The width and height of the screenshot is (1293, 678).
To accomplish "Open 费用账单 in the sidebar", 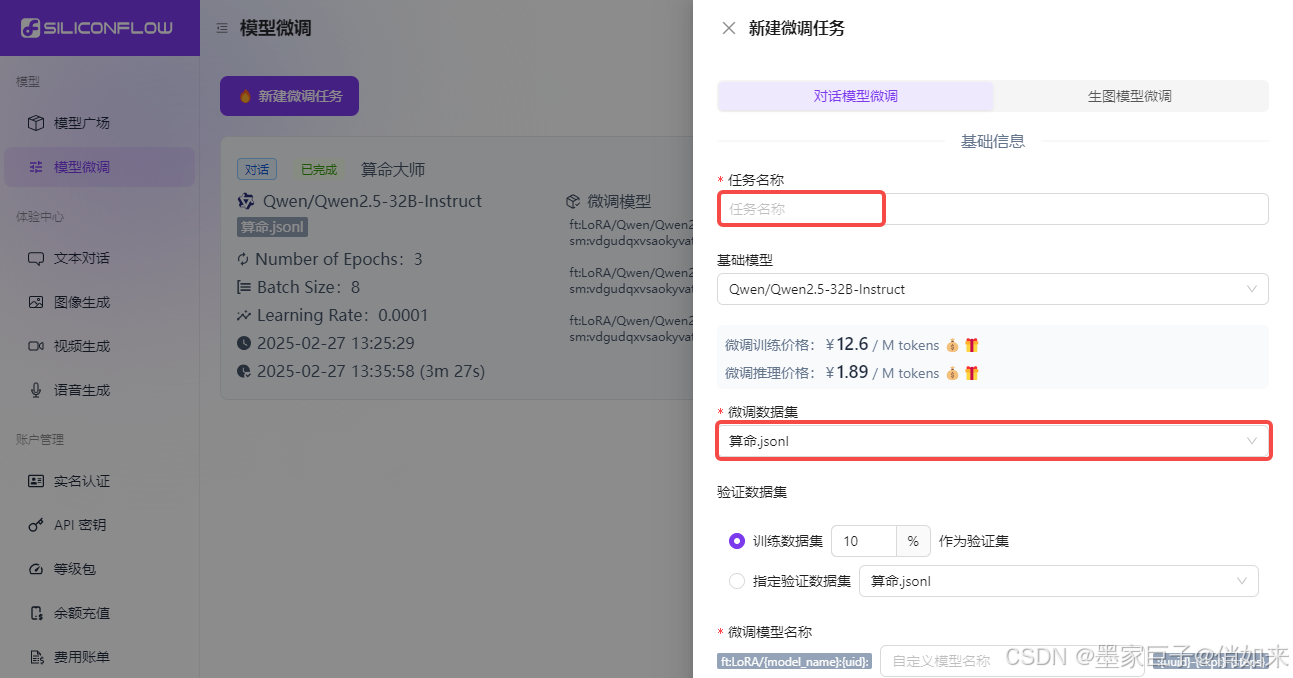I will (x=99, y=657).
